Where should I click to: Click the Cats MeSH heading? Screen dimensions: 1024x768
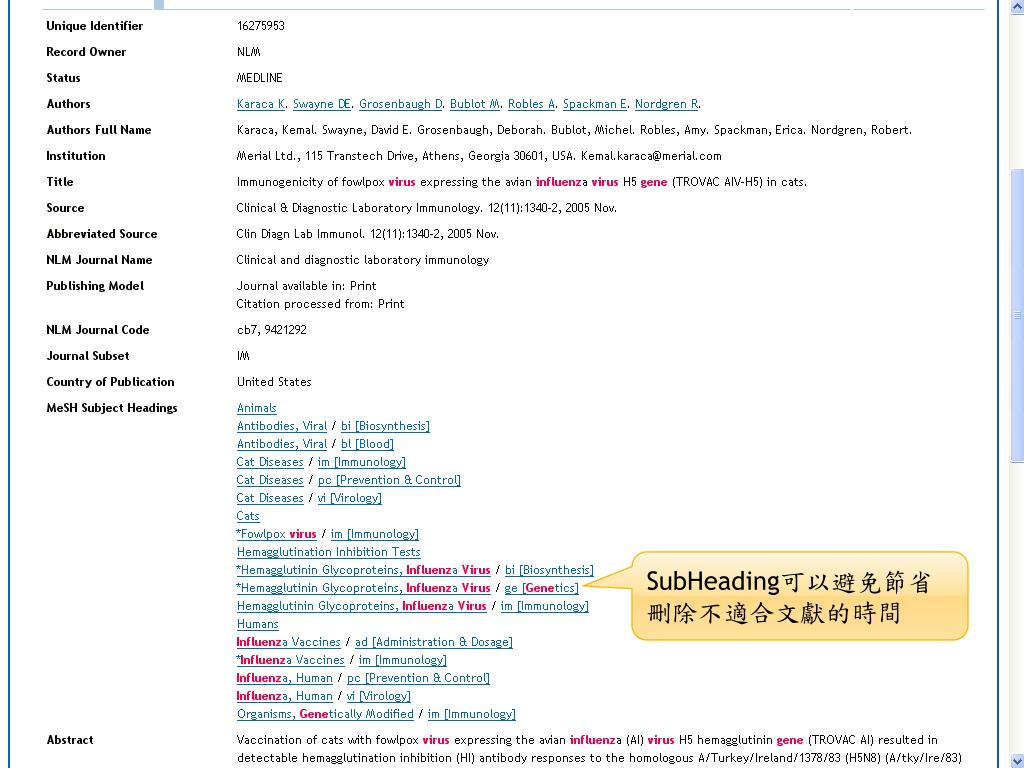(248, 516)
